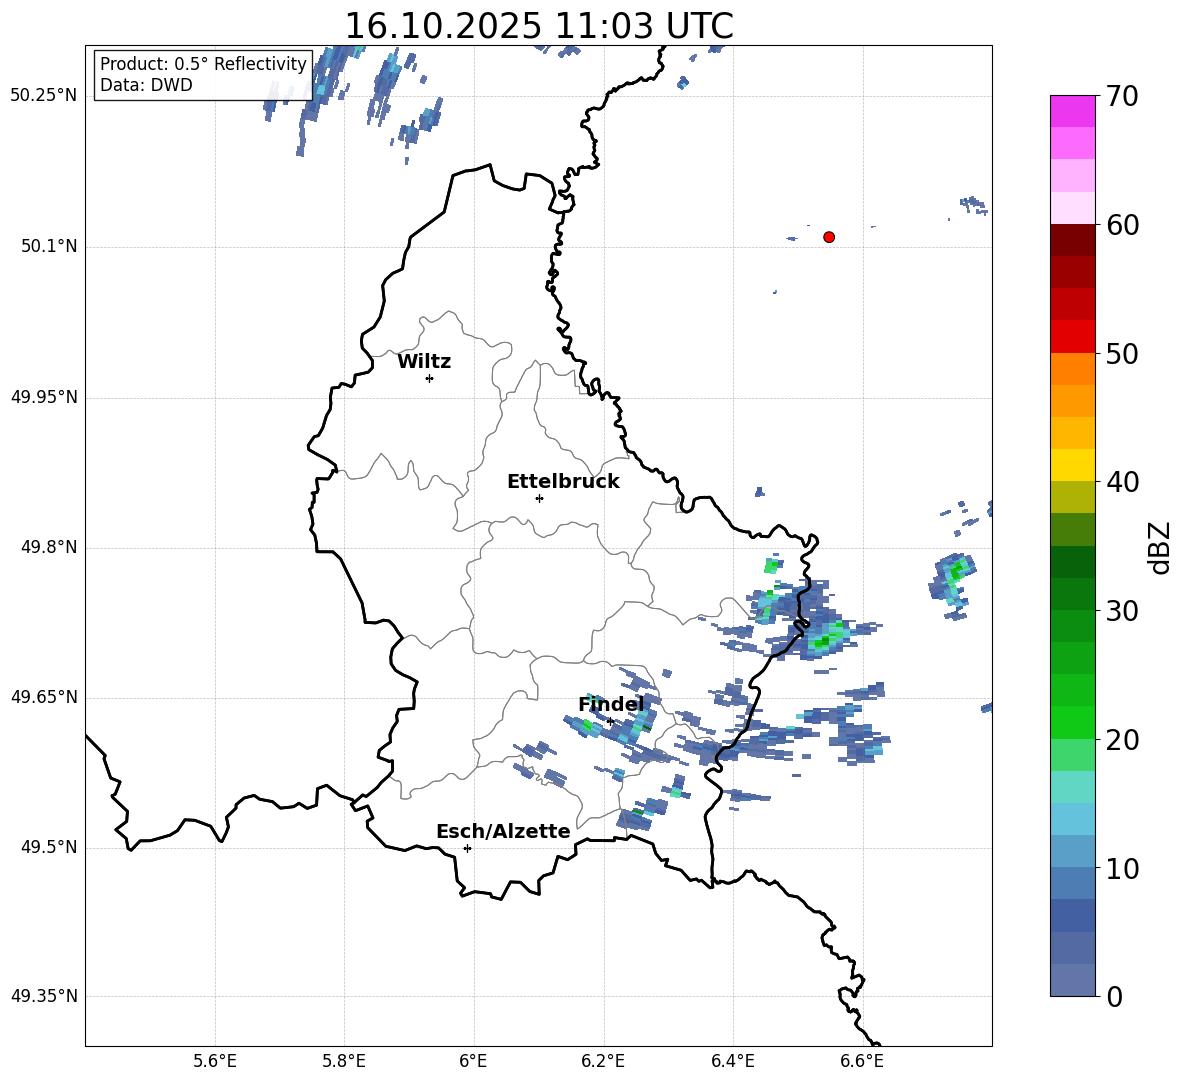Click the Findel city label
This screenshot has width=1184, height=1081.
(611, 704)
